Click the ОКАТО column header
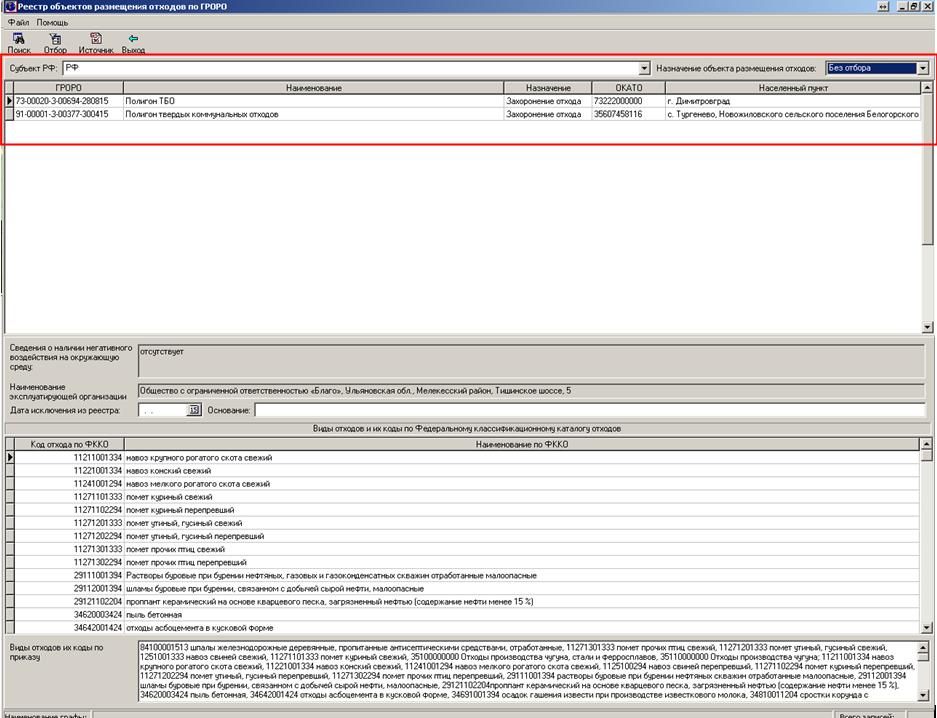Viewport: 937px width, 718px height. [x=628, y=88]
